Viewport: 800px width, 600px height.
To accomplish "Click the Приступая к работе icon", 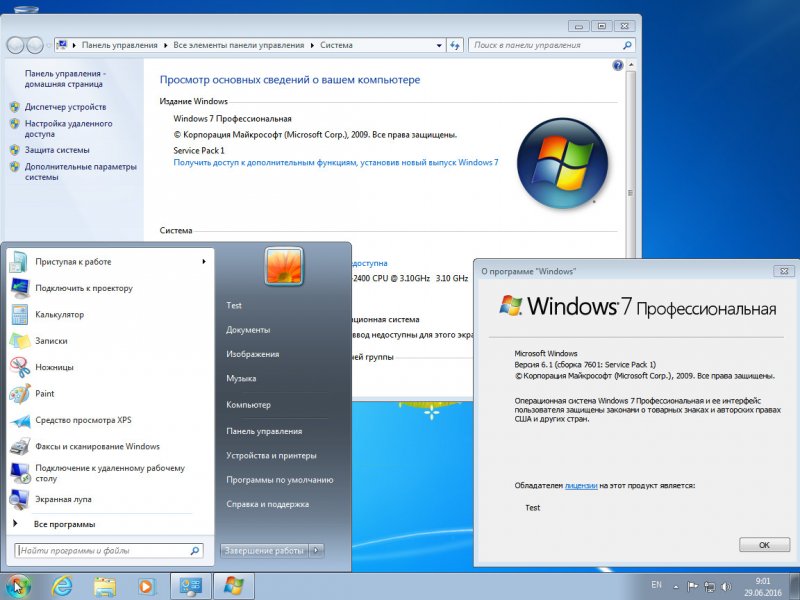I will click(19, 262).
